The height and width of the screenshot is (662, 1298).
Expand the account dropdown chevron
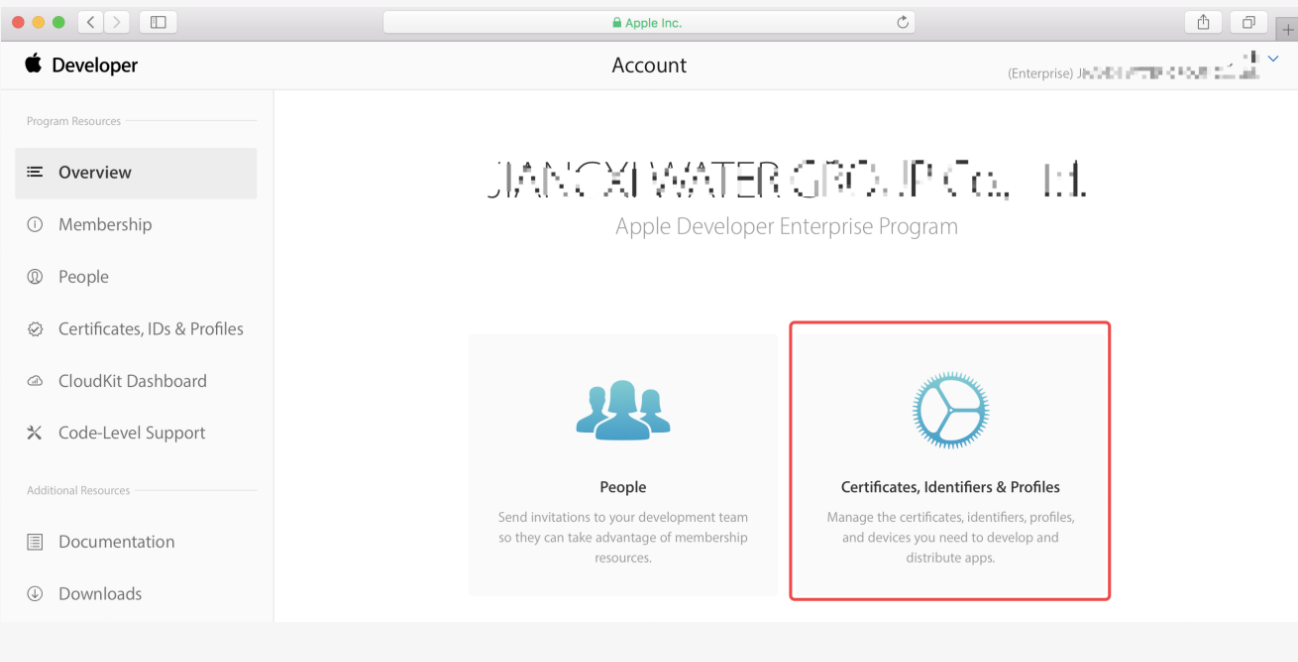point(1273,59)
